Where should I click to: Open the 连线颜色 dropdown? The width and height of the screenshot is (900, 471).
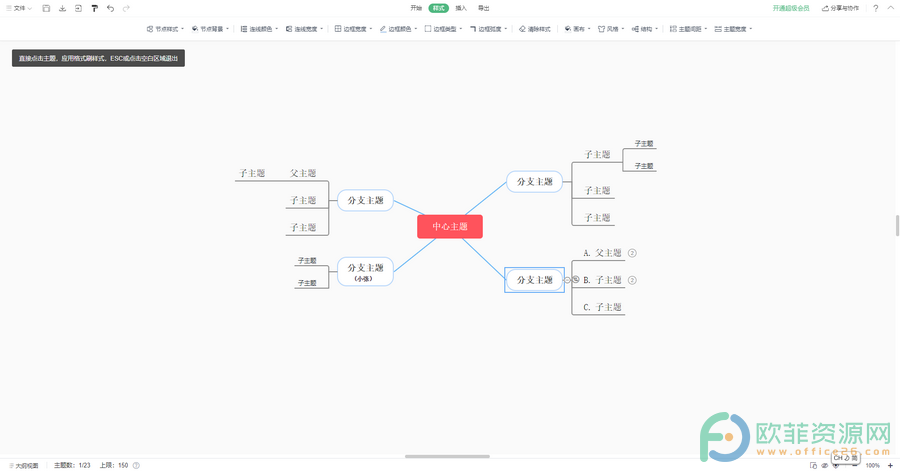[259, 29]
